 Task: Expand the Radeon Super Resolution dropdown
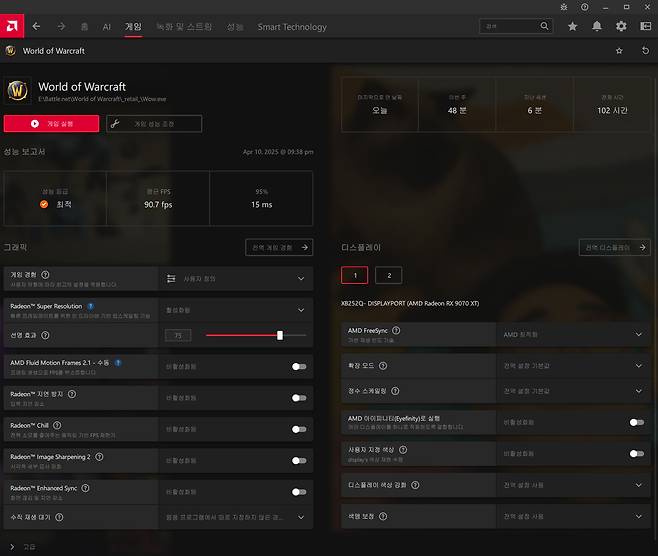click(301, 309)
